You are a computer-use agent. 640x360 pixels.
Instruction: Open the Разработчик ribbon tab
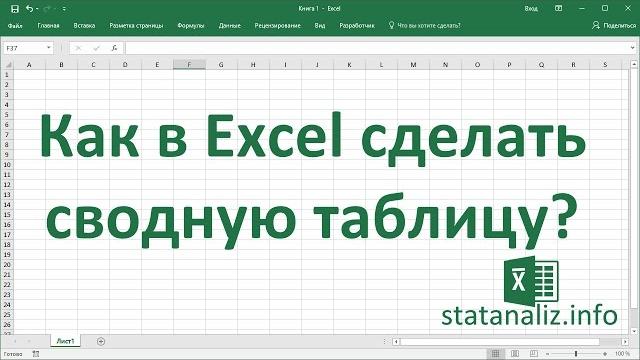pos(357,26)
